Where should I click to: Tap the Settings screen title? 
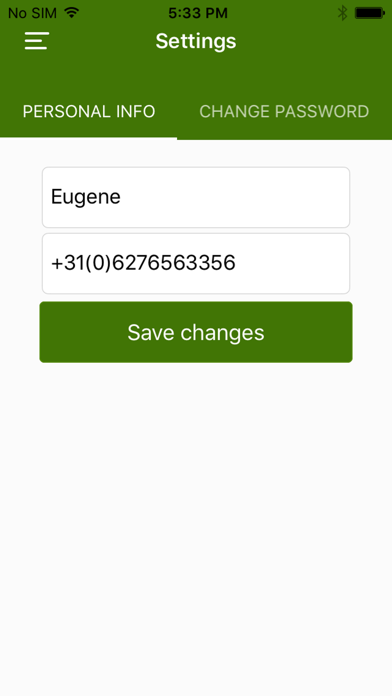196,41
